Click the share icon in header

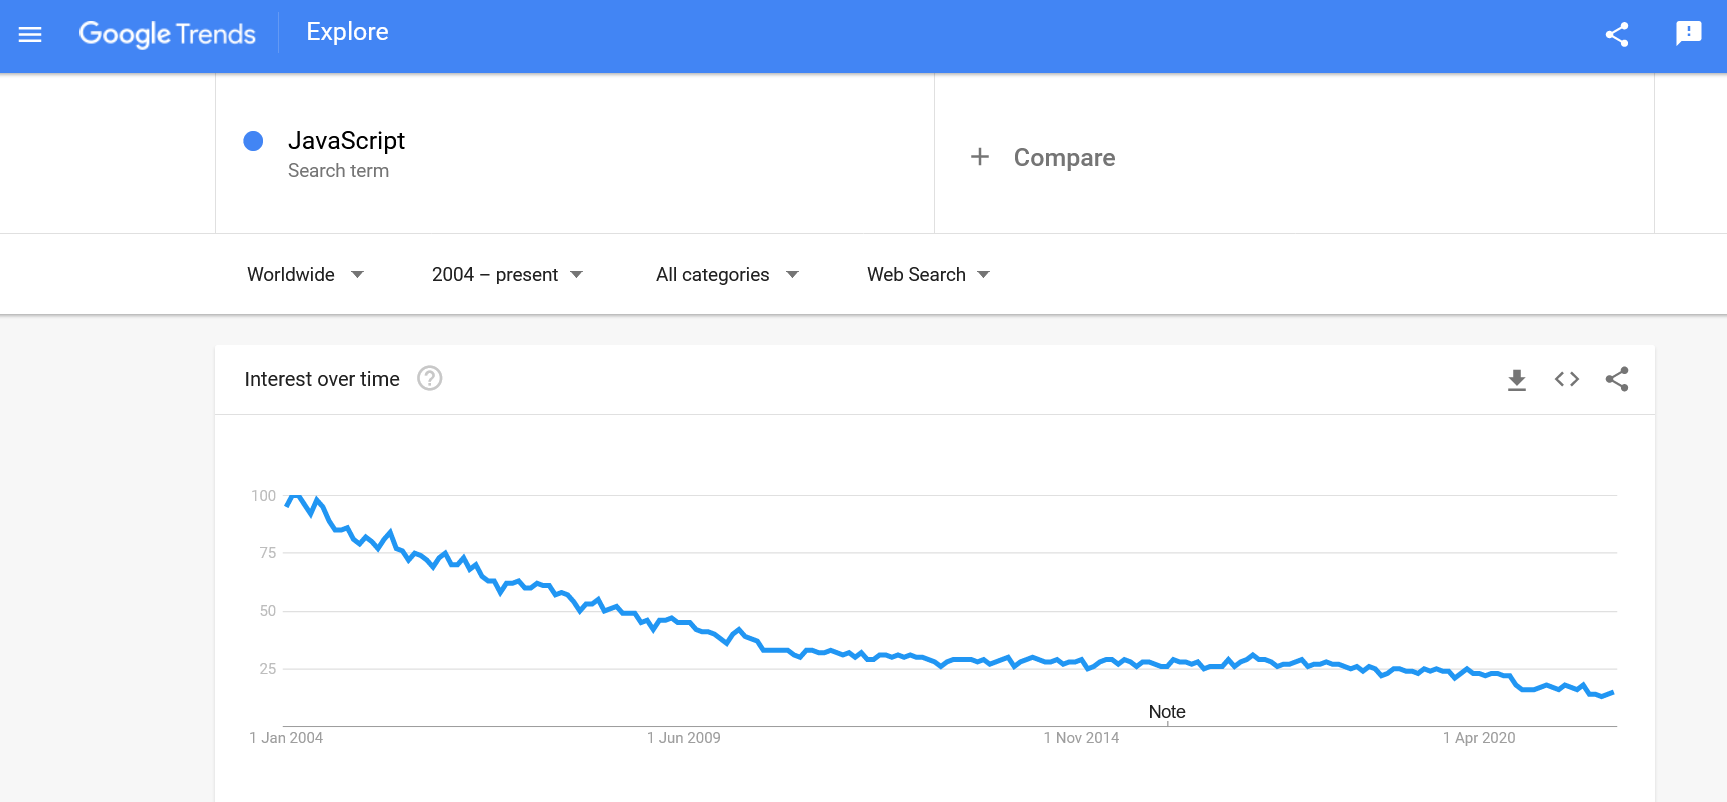tap(1617, 35)
